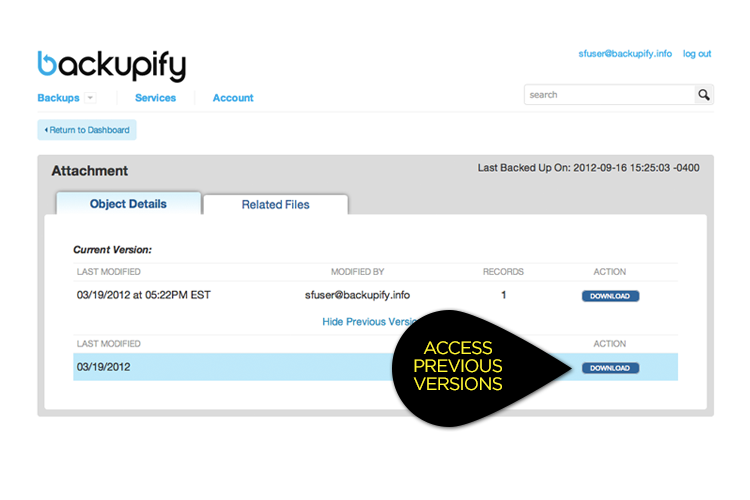Select the highlighted 03/19/2012 previous version row

(x=375, y=367)
